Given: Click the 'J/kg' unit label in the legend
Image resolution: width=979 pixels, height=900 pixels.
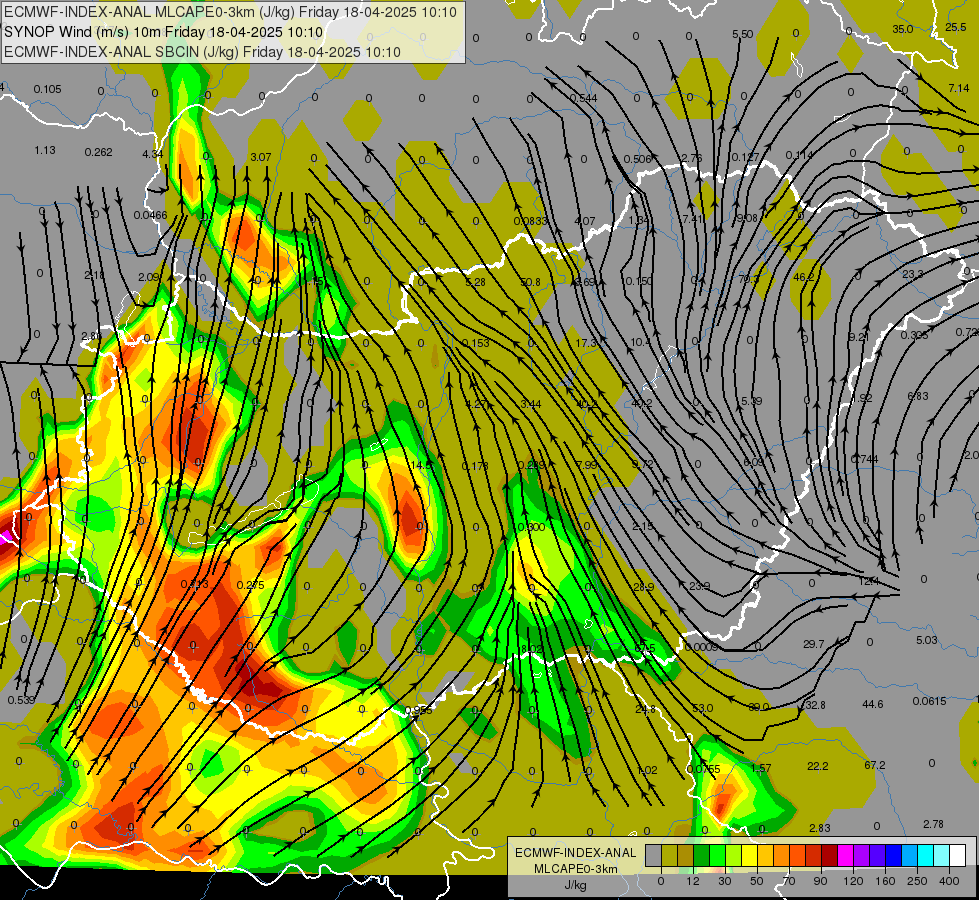Looking at the screenshot, I should [575, 885].
